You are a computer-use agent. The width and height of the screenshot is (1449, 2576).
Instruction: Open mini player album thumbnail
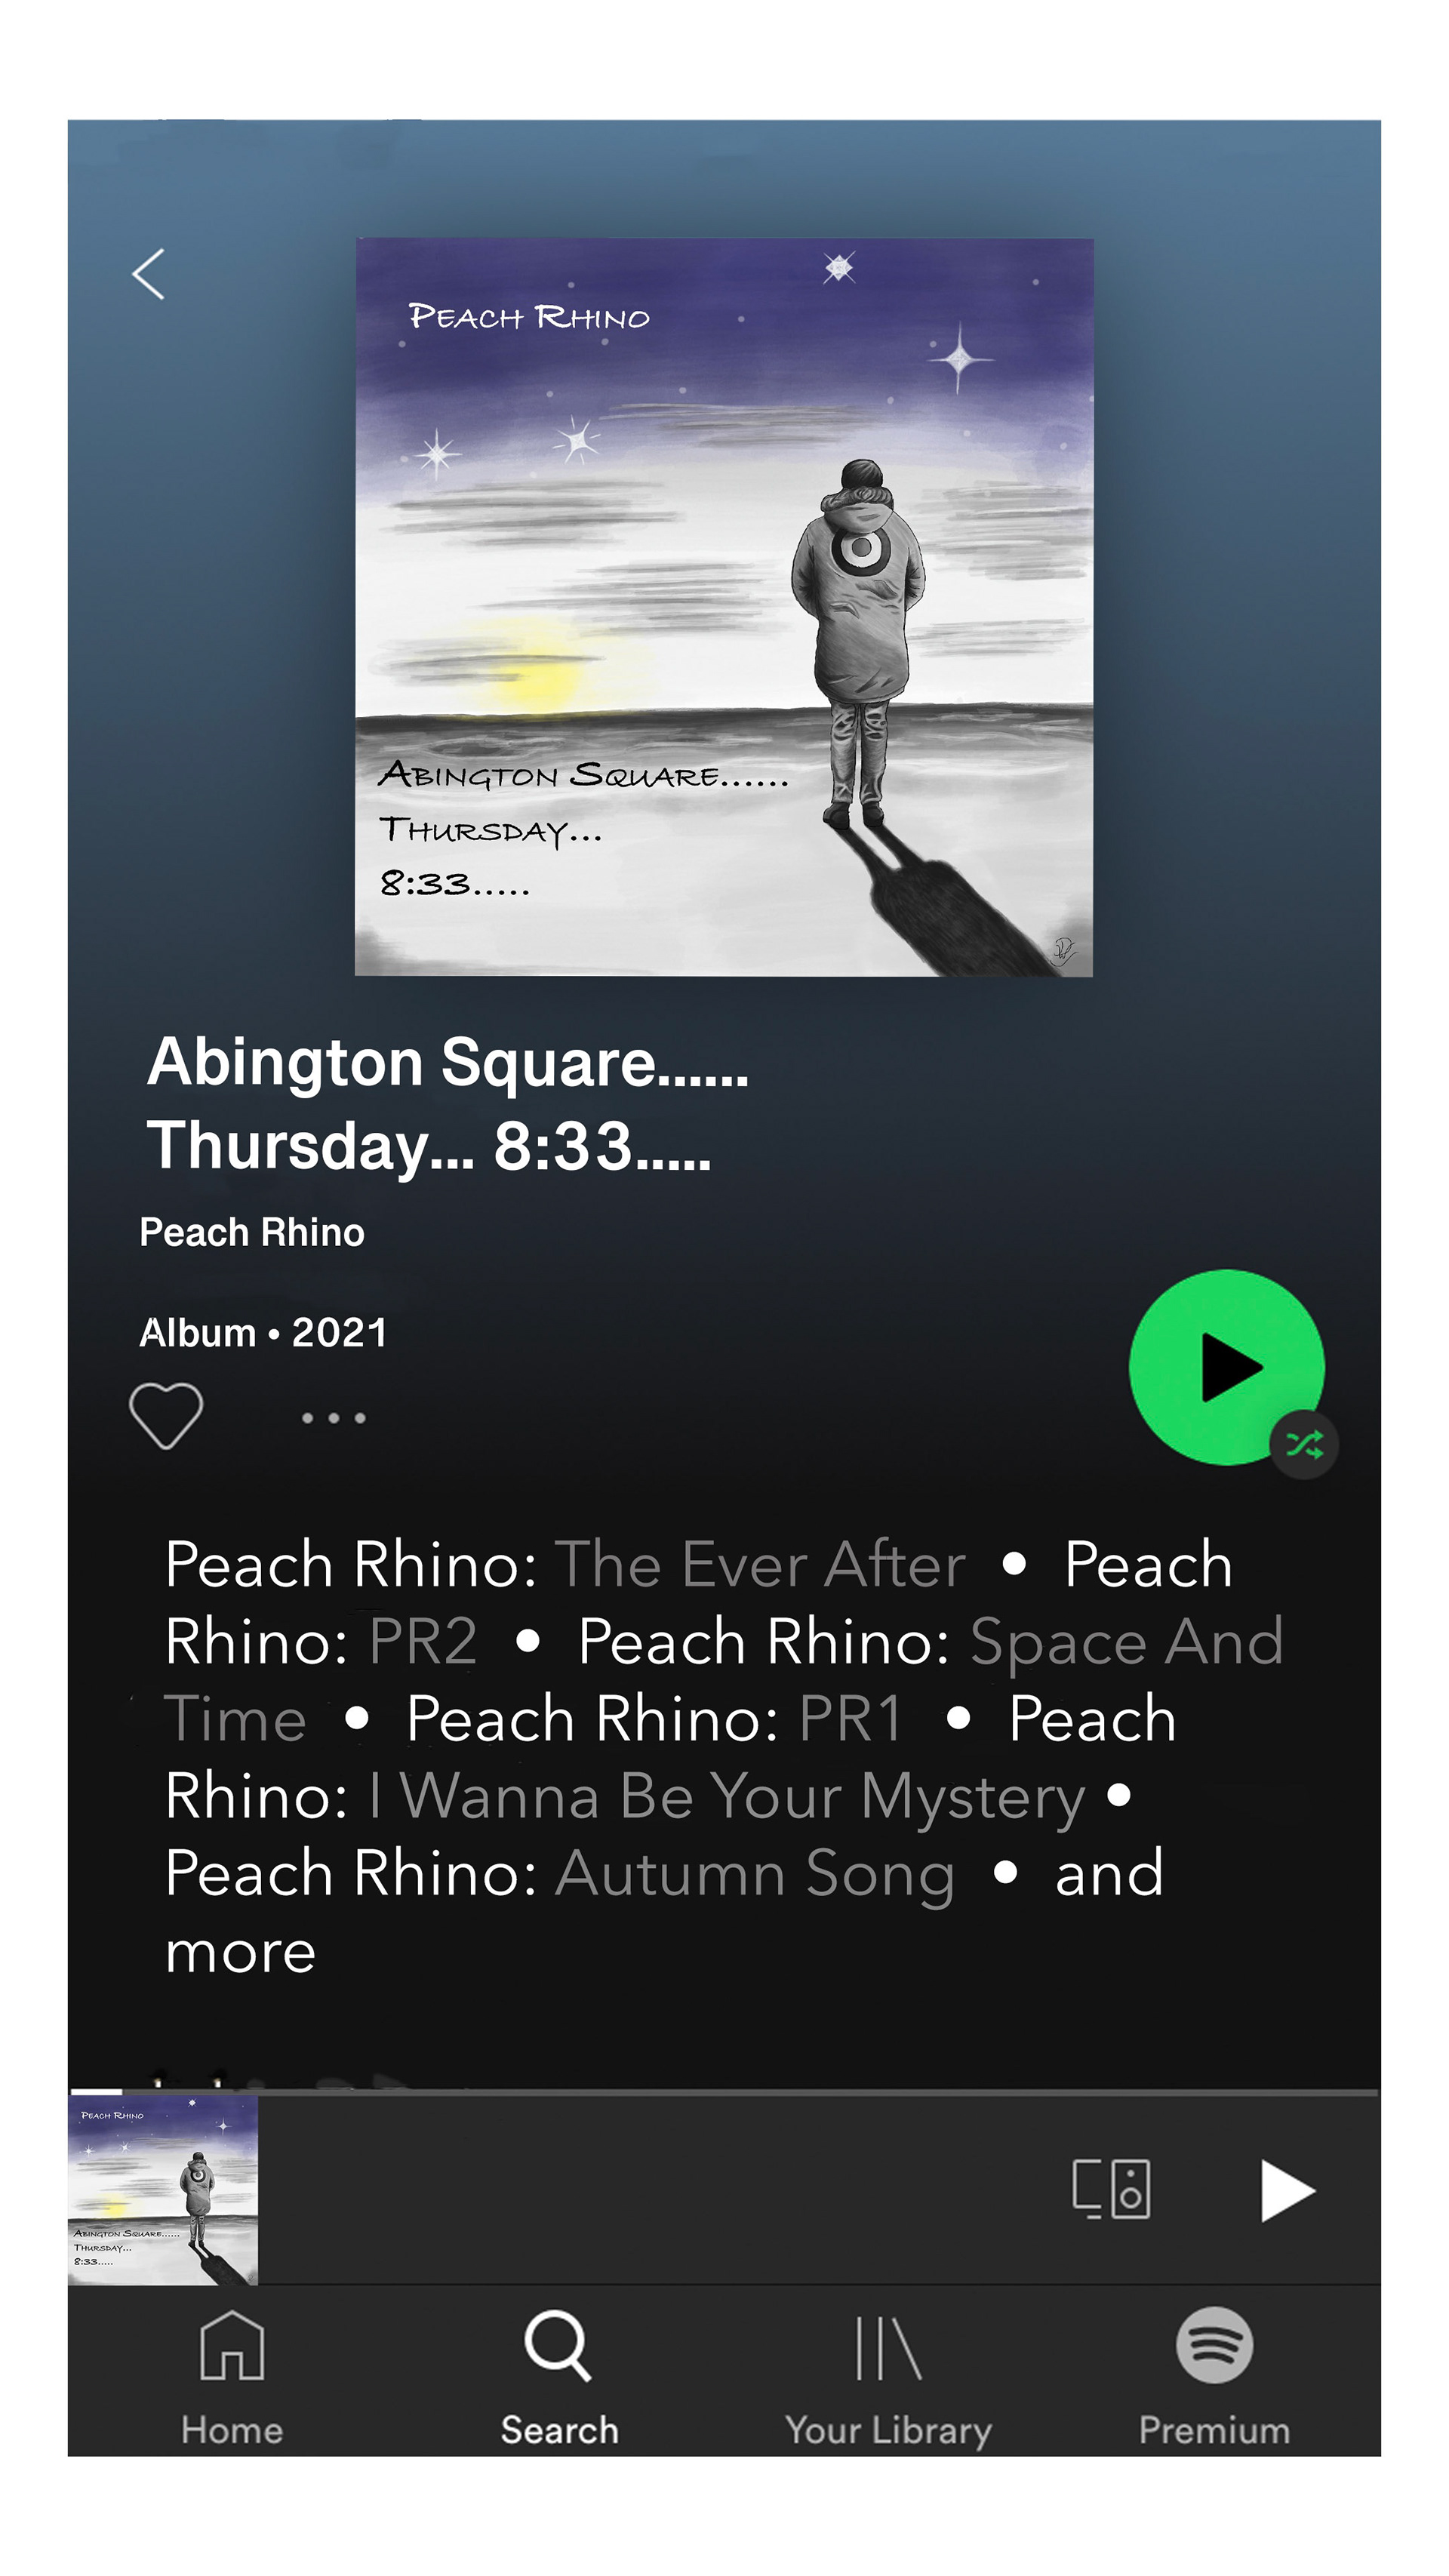163,2190
